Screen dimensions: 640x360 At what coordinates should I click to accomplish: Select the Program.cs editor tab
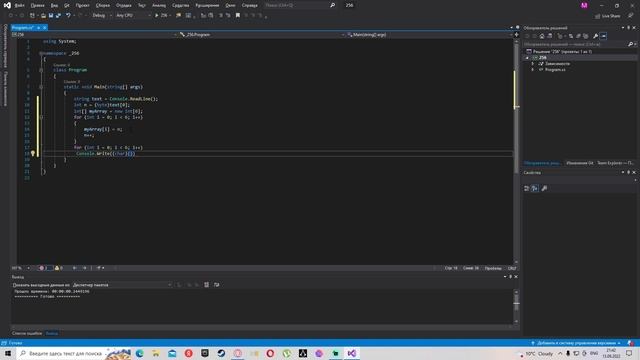click(x=22, y=27)
